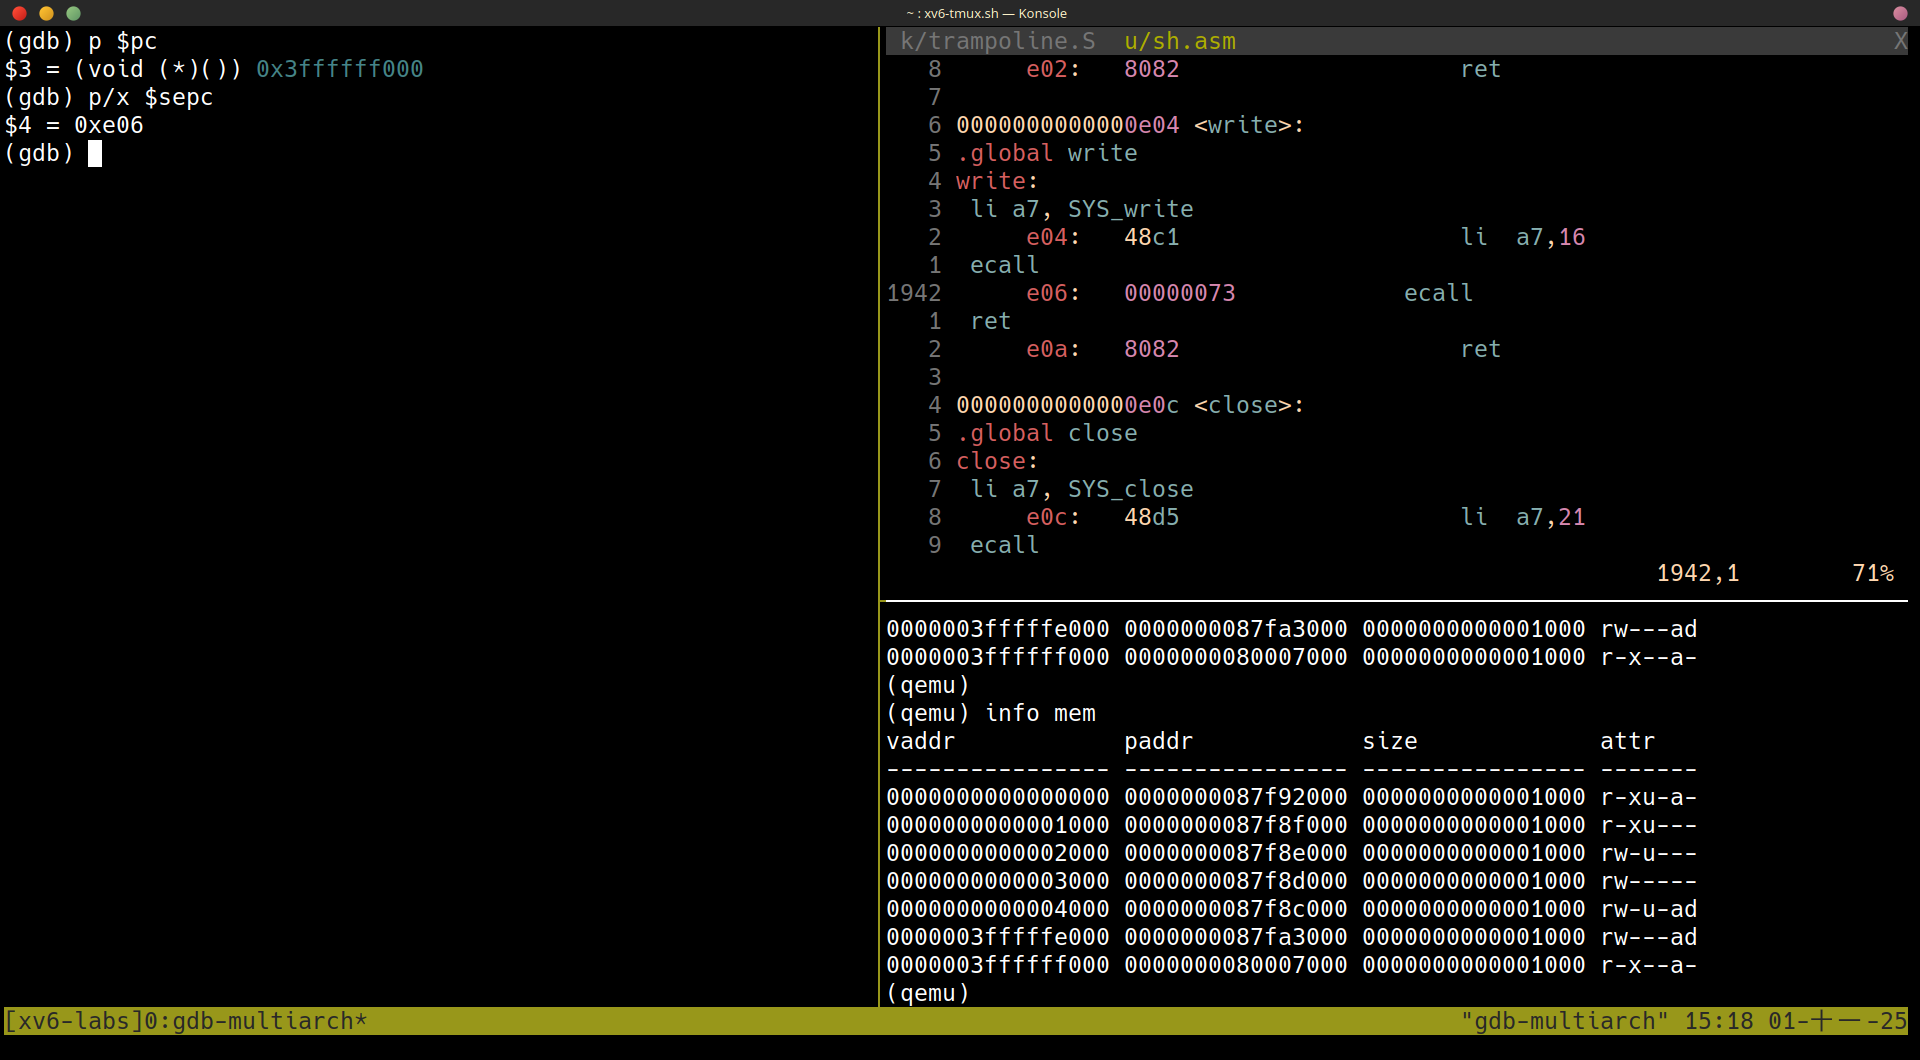Select the u/sh.asm vim tab
This screenshot has width=1920, height=1060.
pos(1179,41)
